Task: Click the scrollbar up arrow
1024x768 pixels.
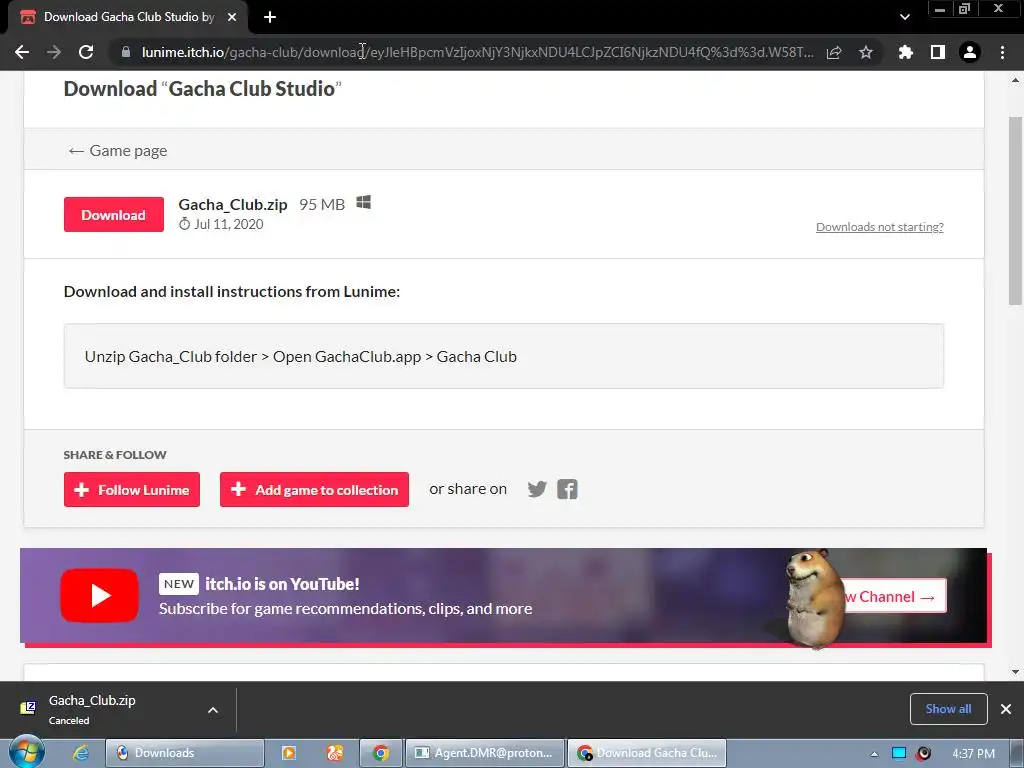Action: click(1015, 80)
